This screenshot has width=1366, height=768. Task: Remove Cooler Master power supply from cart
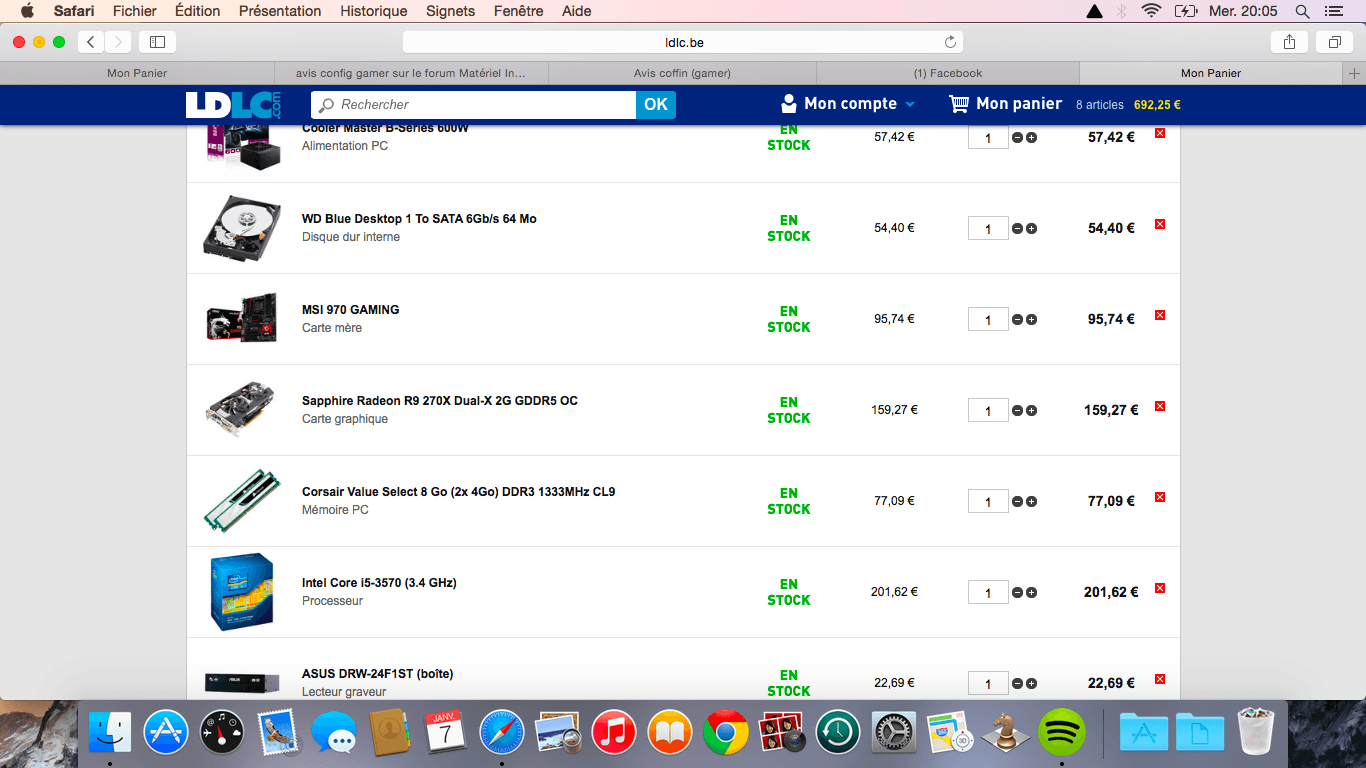(1160, 133)
